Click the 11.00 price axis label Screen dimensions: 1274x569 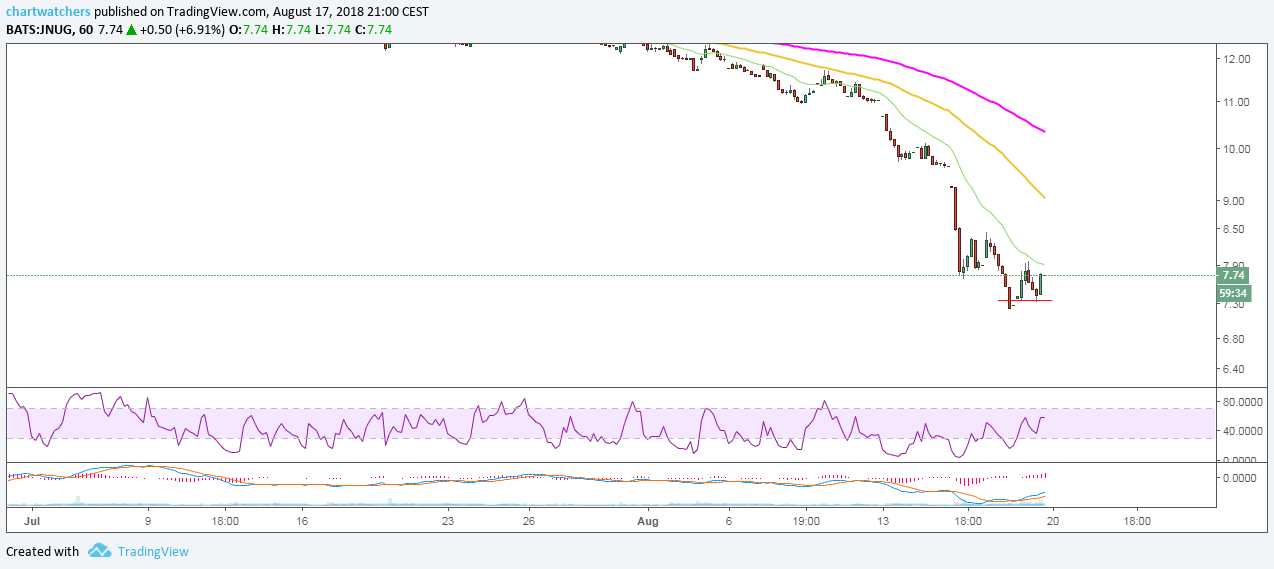[1237, 102]
